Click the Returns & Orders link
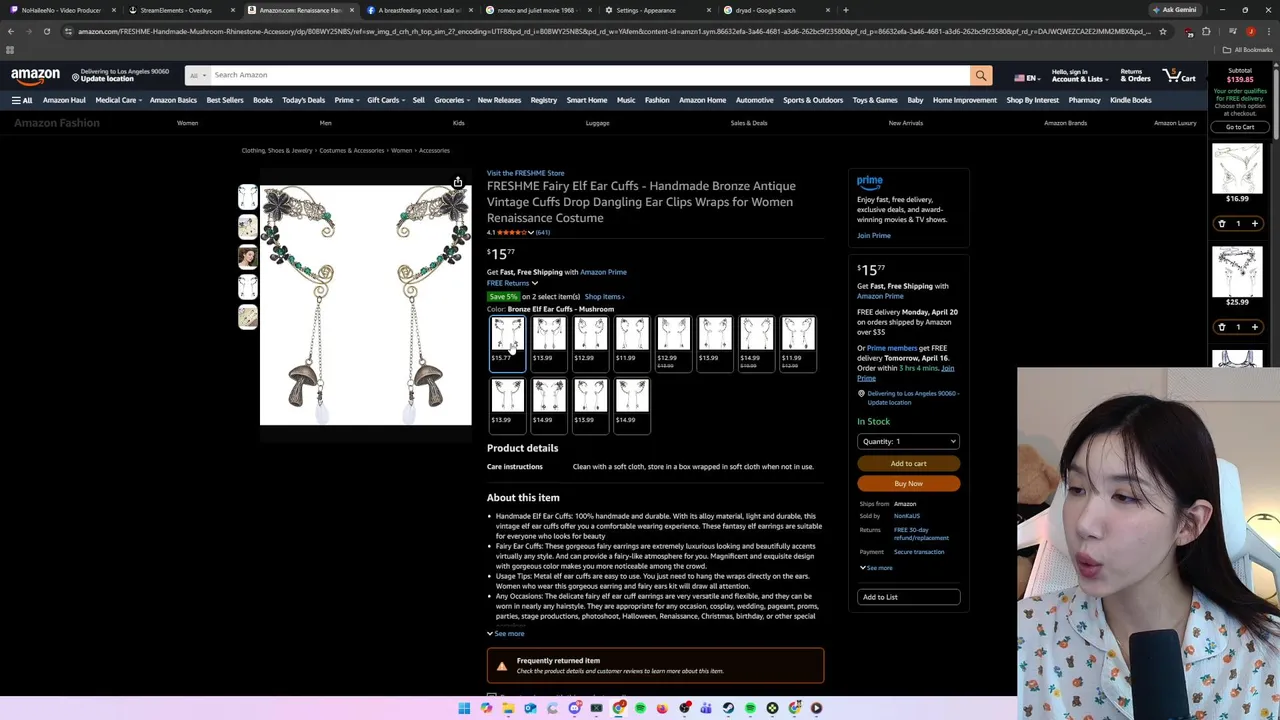This screenshot has width=1280, height=720. tap(1135, 75)
